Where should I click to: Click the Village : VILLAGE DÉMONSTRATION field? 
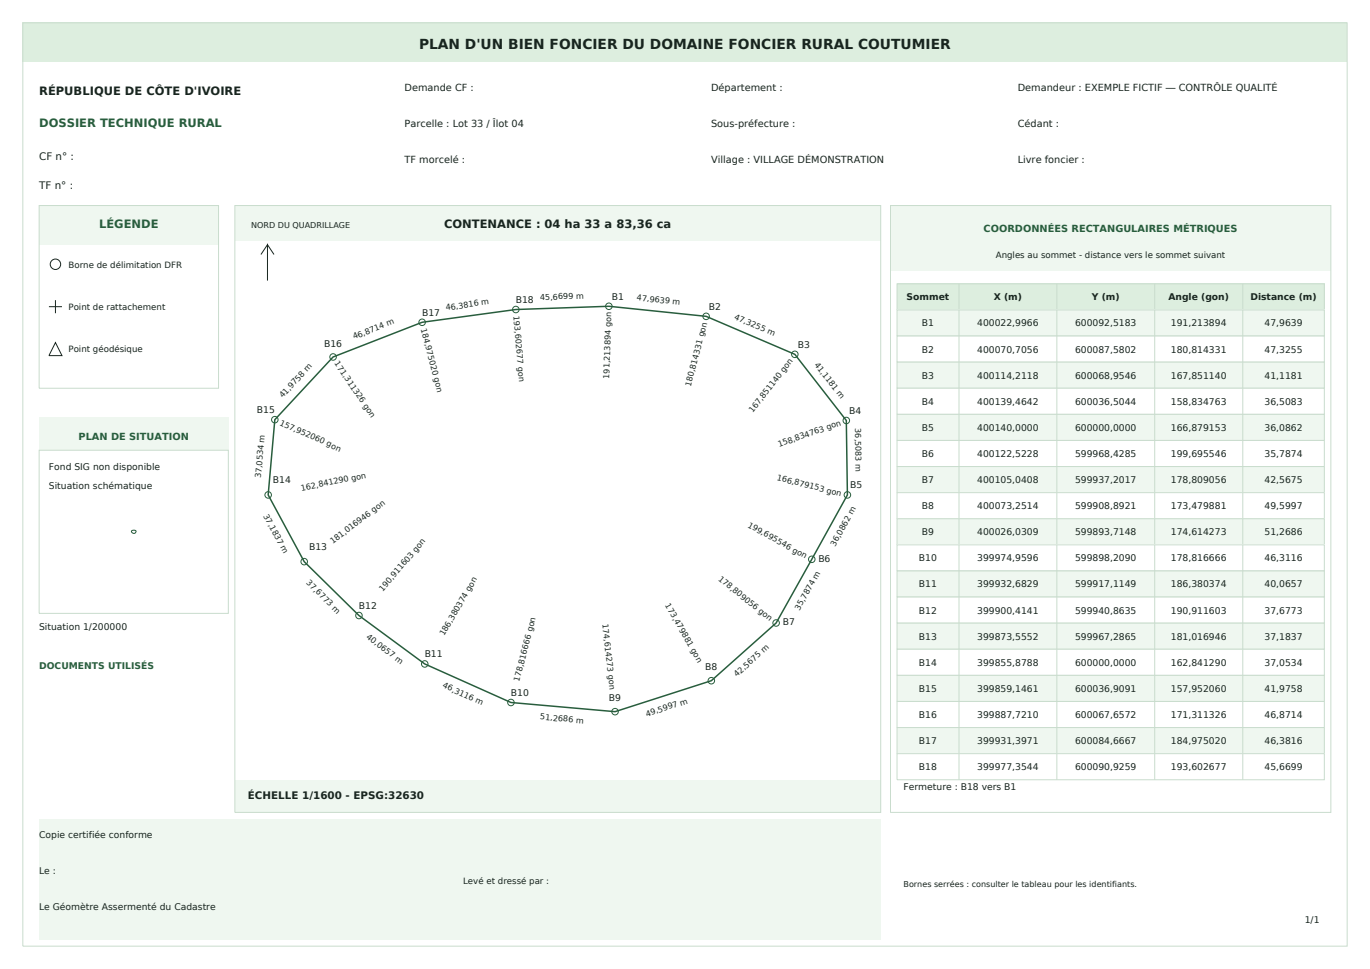[x=797, y=160]
